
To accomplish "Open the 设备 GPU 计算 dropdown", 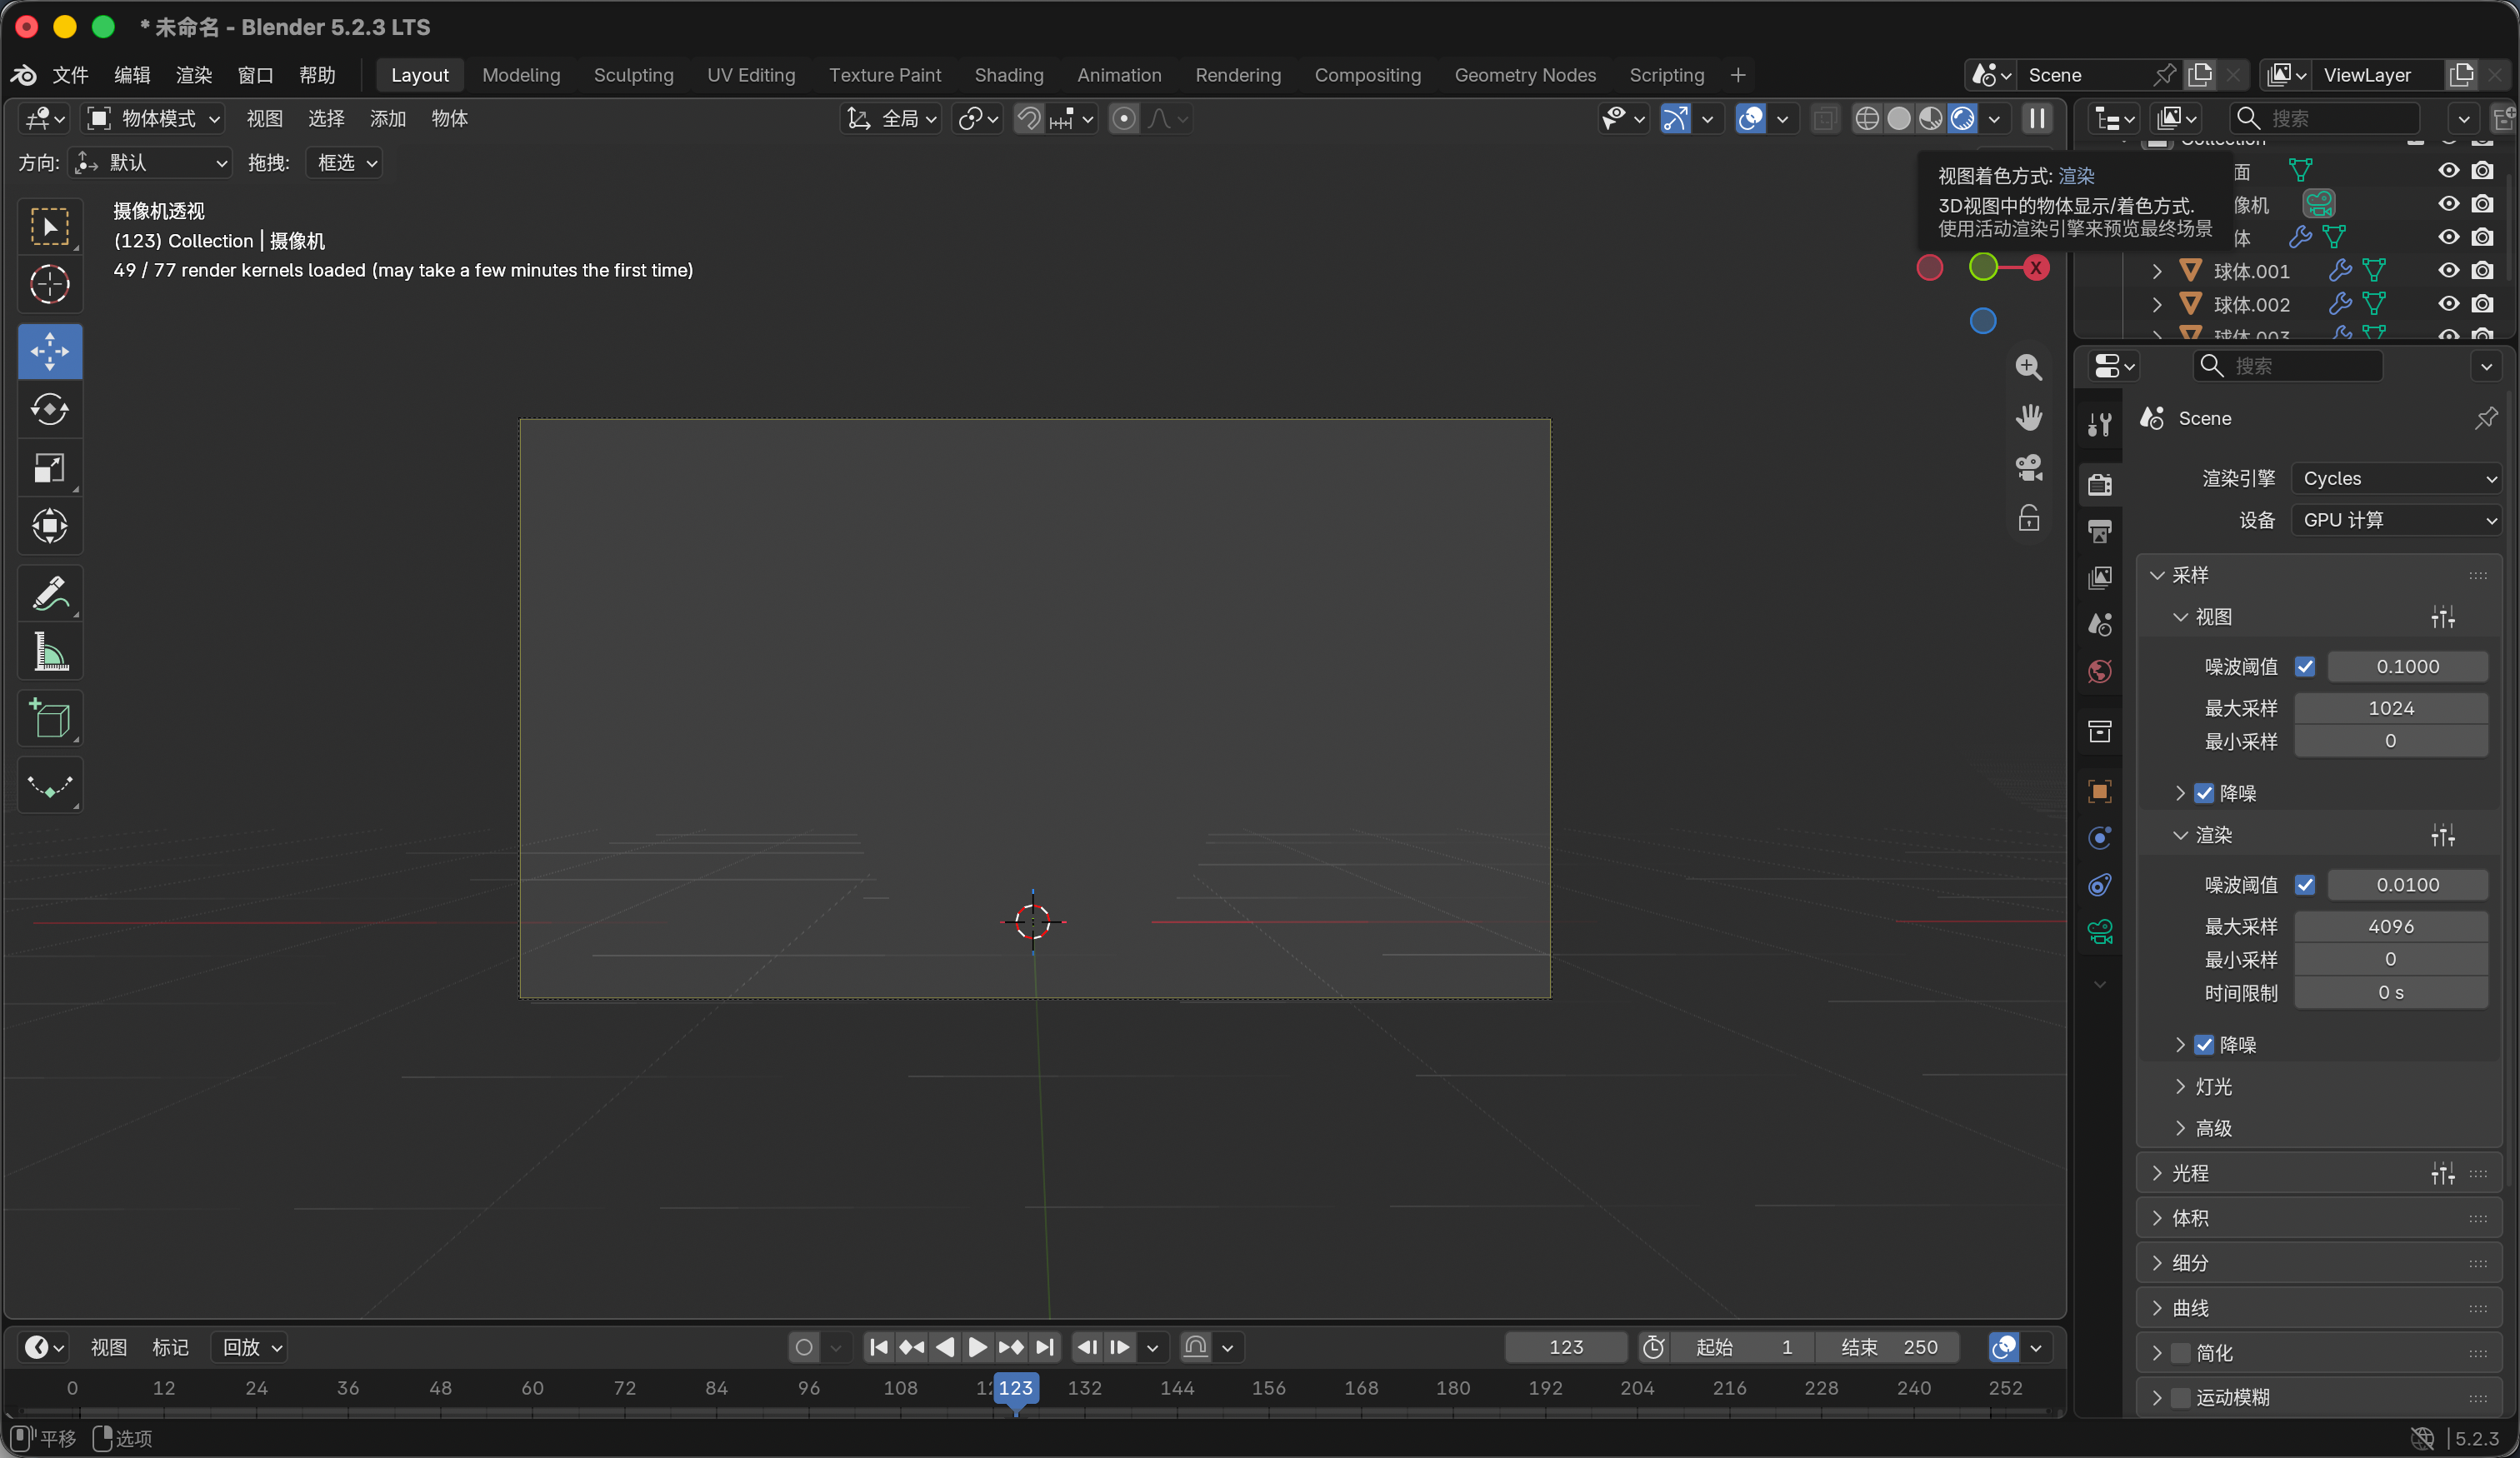I will [2397, 520].
